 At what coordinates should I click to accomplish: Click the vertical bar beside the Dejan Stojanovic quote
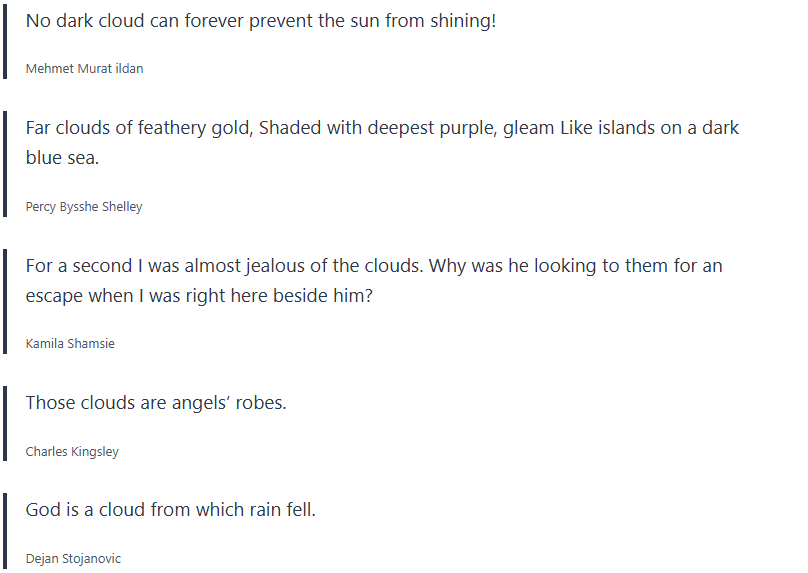(5, 530)
